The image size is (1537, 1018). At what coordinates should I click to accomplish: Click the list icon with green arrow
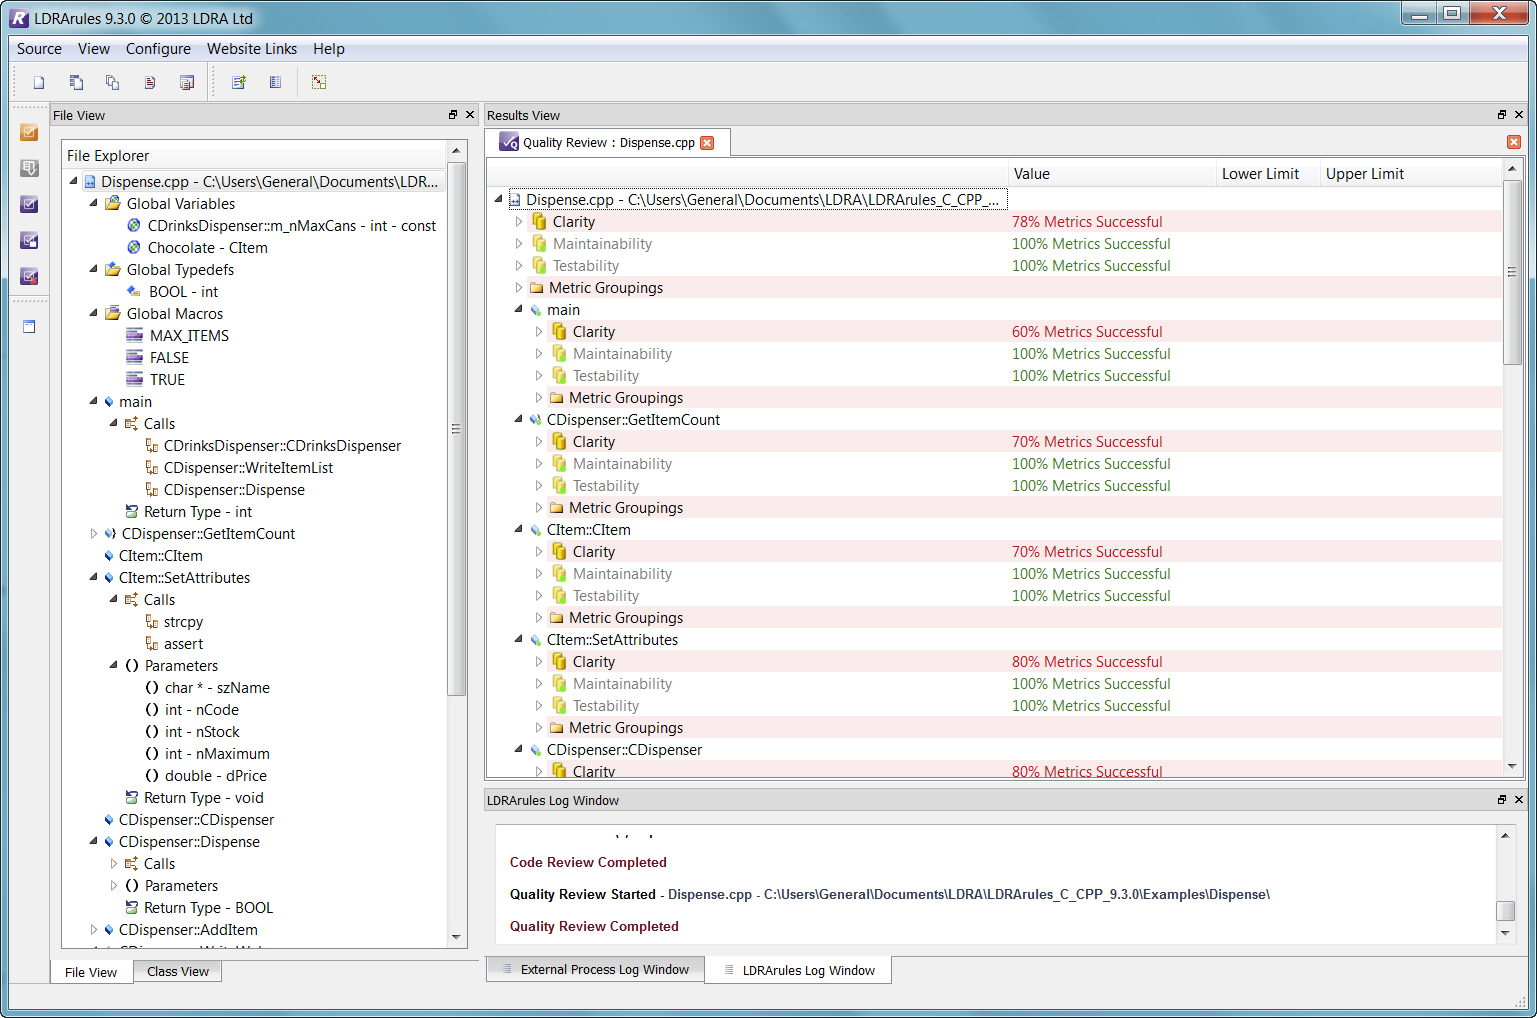click(239, 83)
